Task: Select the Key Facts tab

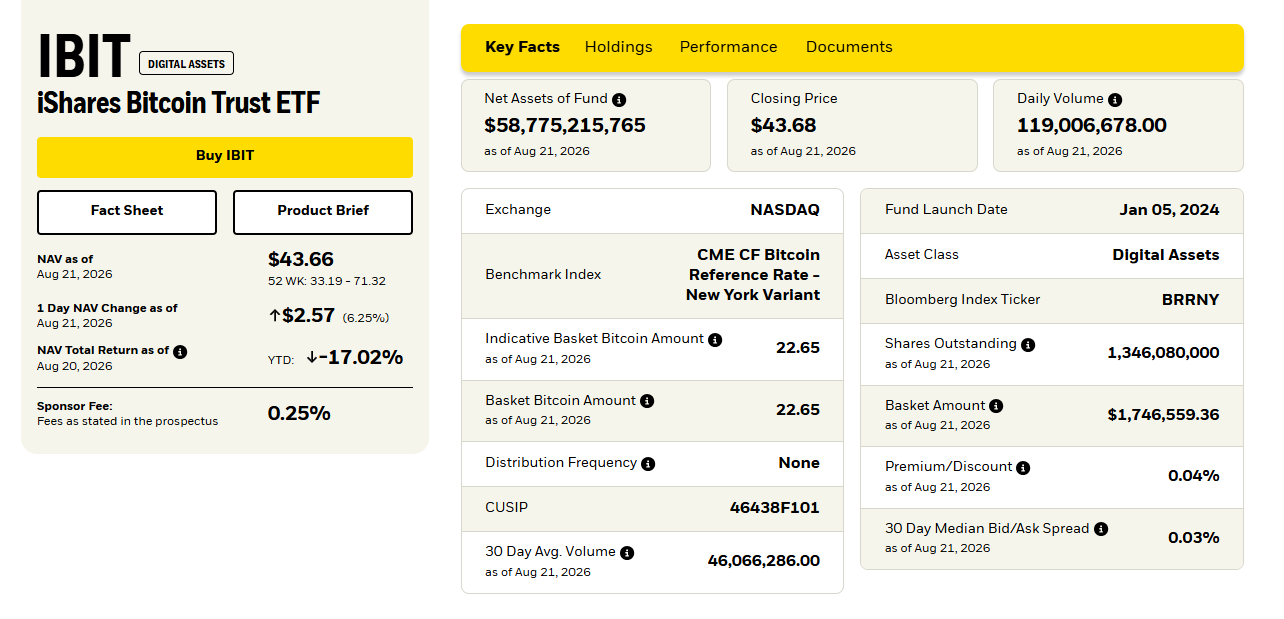Action: [x=522, y=47]
